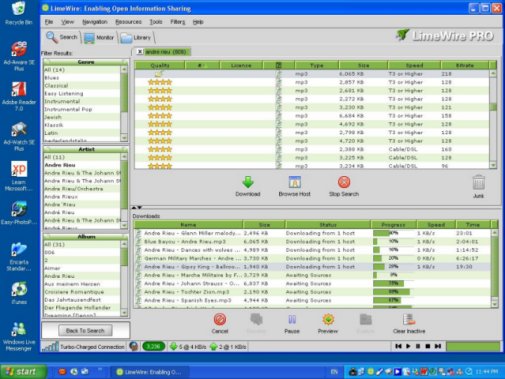Open the Windows start button
This screenshot has width=505, height=379.
[23, 372]
